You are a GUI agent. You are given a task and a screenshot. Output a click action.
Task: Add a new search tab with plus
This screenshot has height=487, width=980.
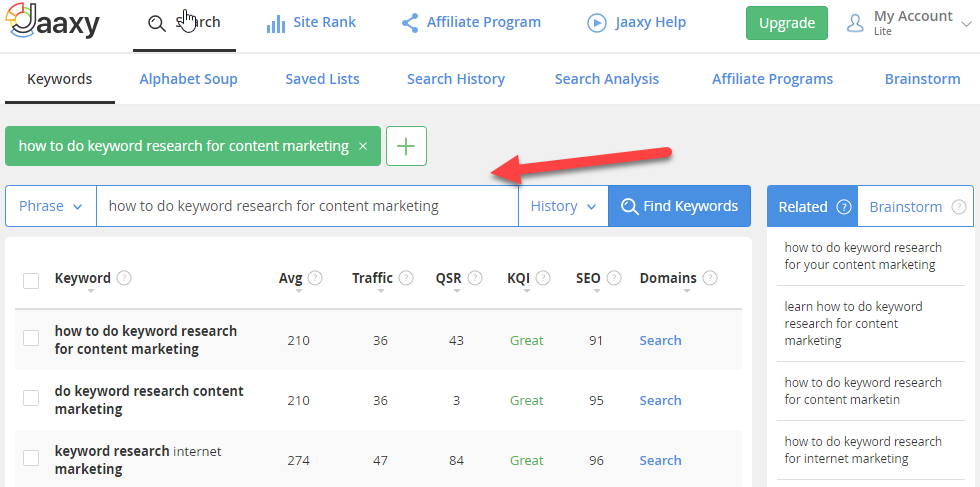pyautogui.click(x=406, y=146)
